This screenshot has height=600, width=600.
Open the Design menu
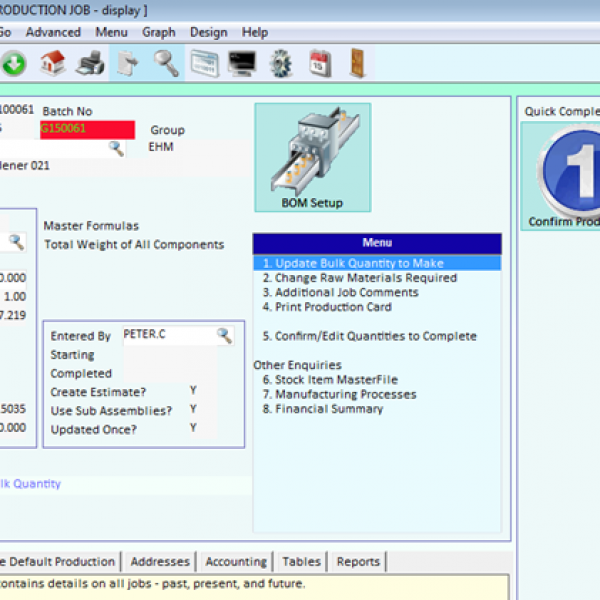click(209, 33)
